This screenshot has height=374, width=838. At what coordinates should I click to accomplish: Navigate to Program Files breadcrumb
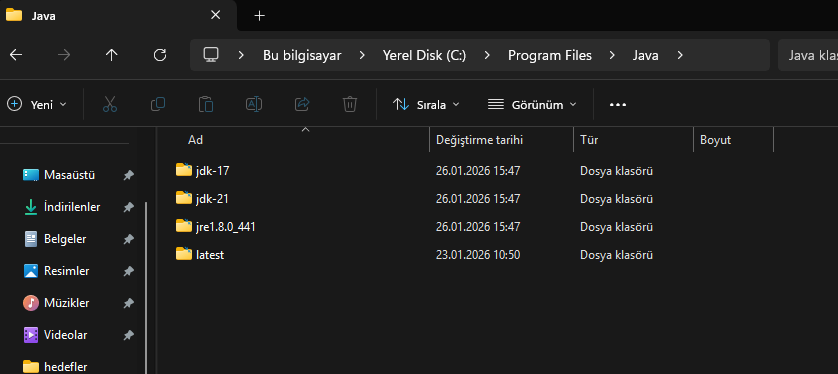(x=550, y=55)
